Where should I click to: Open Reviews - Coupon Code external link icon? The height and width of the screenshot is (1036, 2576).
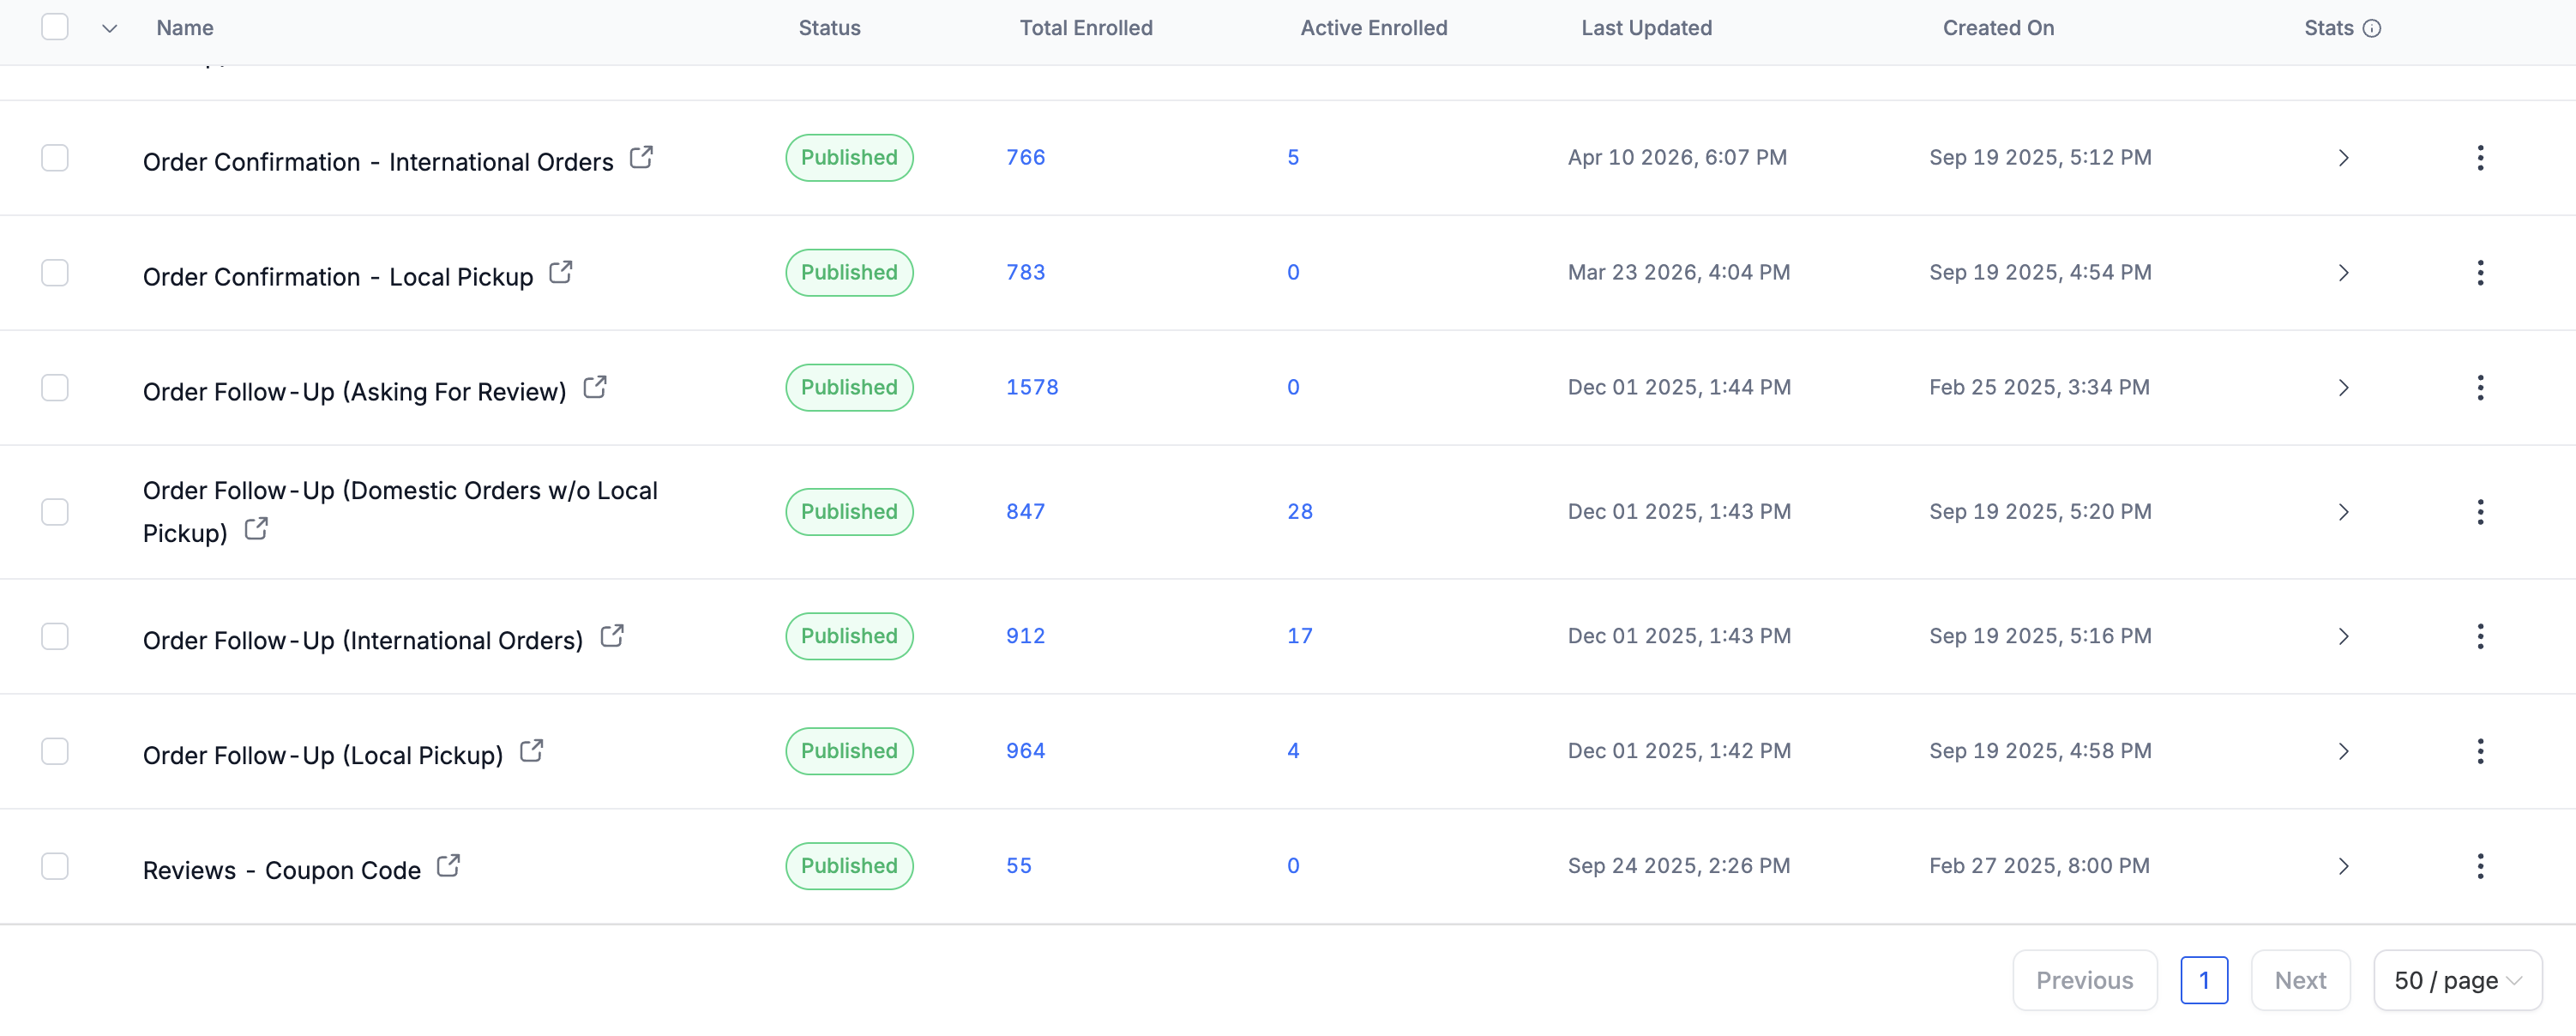449,867
